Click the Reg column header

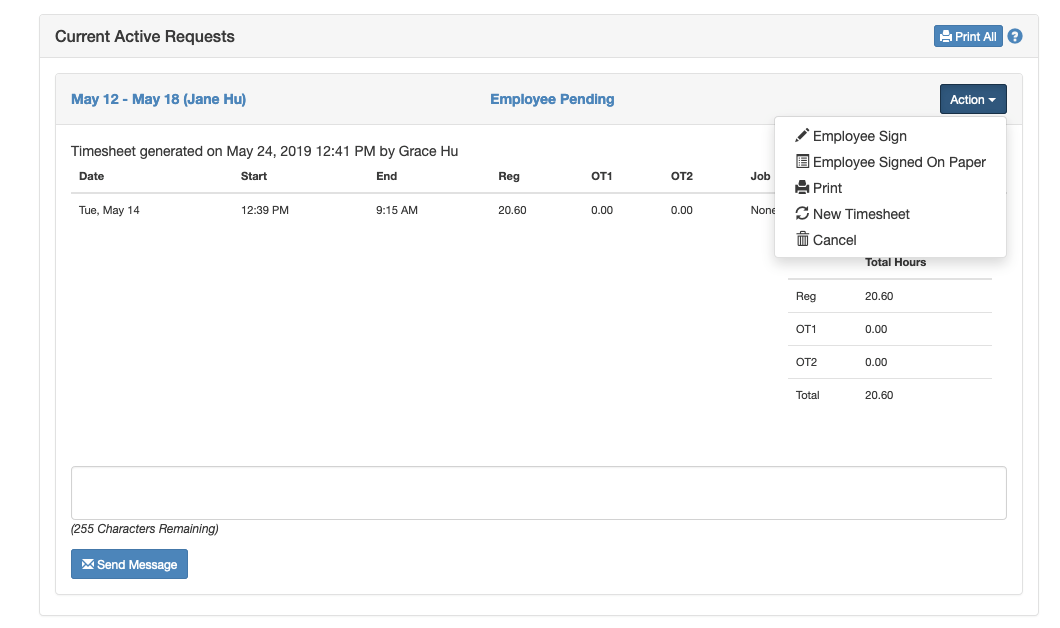coord(508,176)
